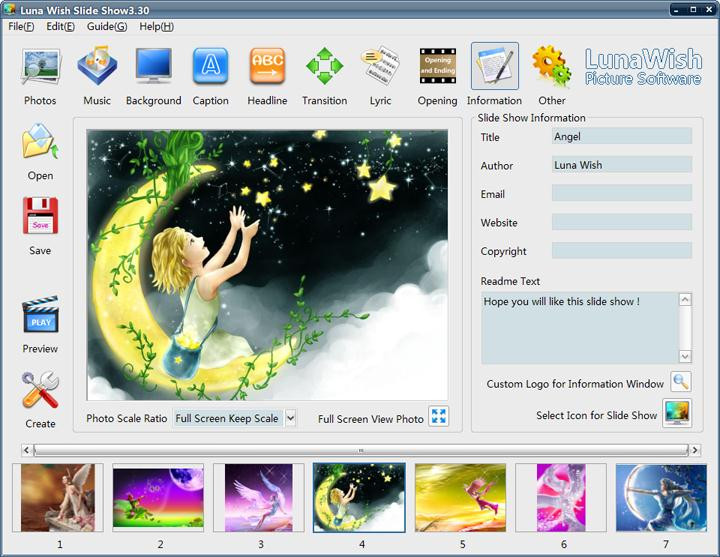Open the Edit menu
The width and height of the screenshot is (720, 557).
pyautogui.click(x=60, y=27)
